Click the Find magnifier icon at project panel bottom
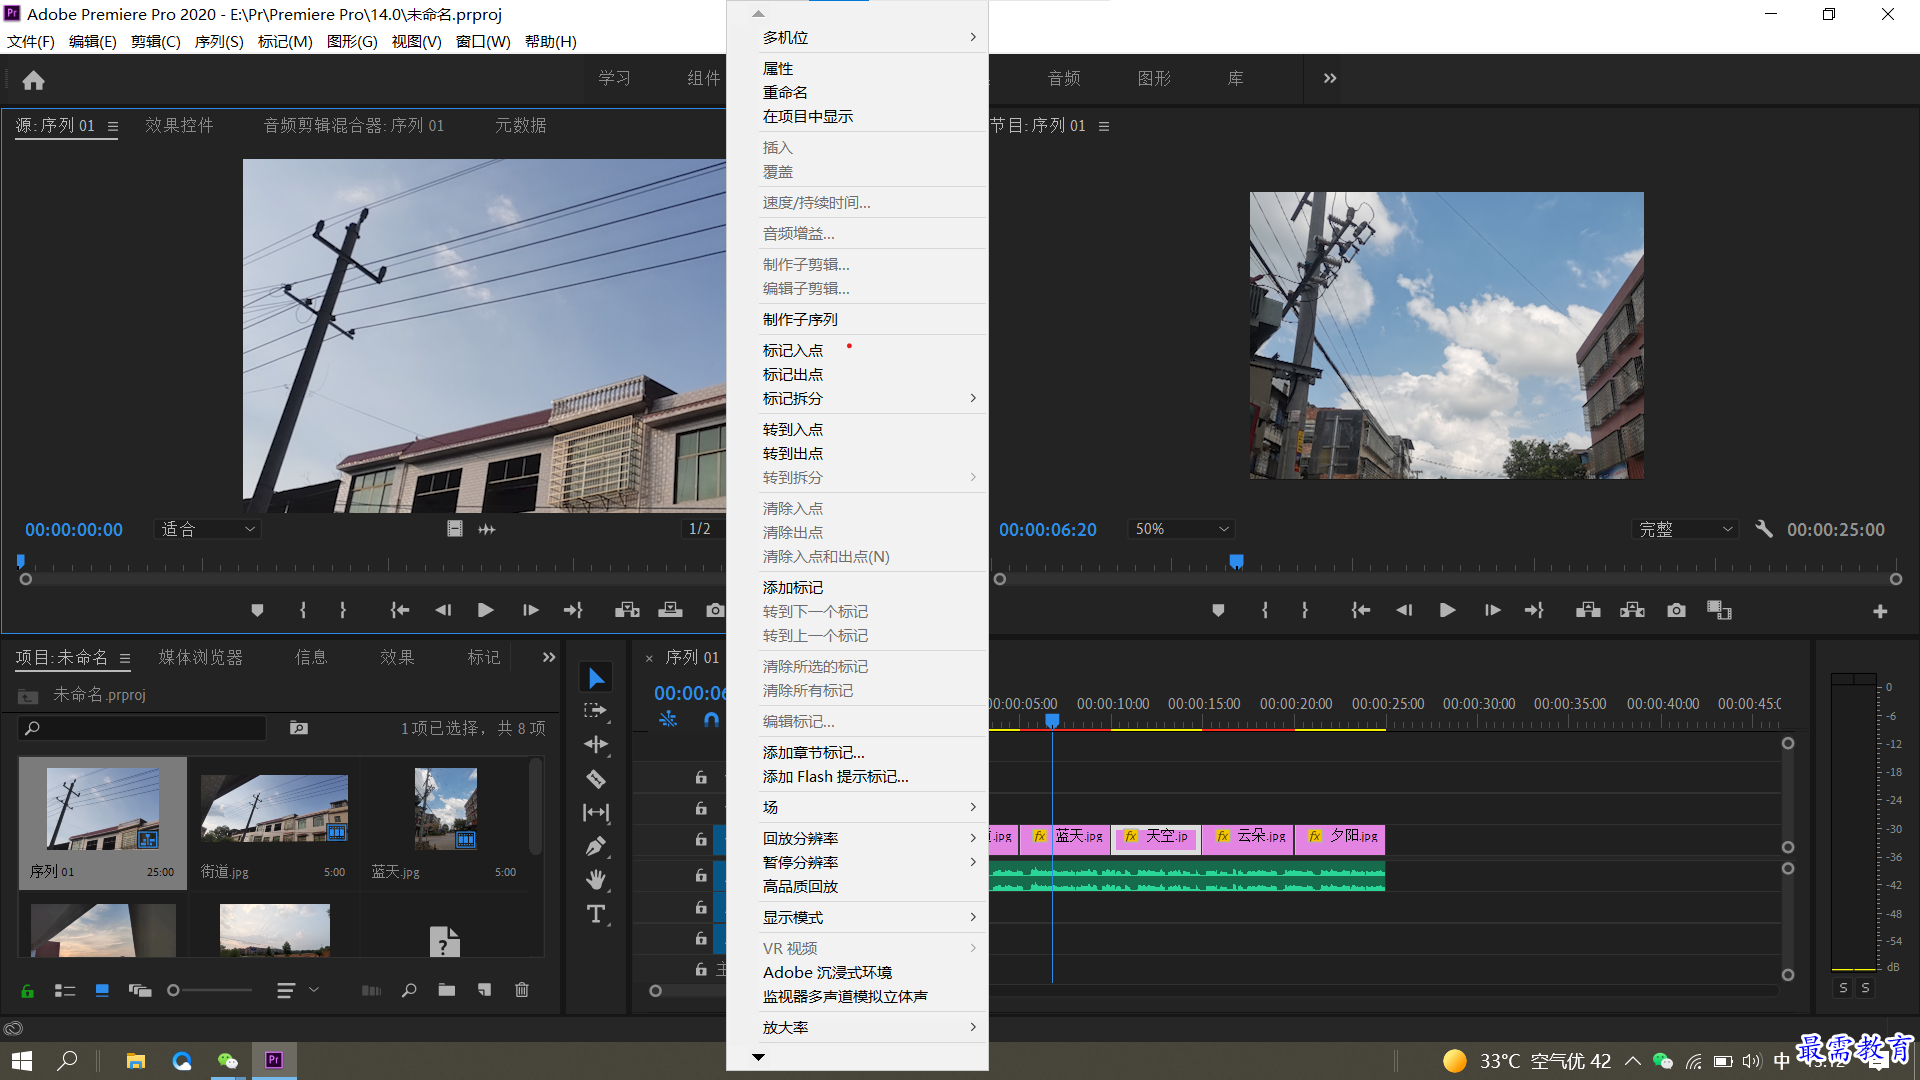The image size is (1920, 1080). (409, 990)
